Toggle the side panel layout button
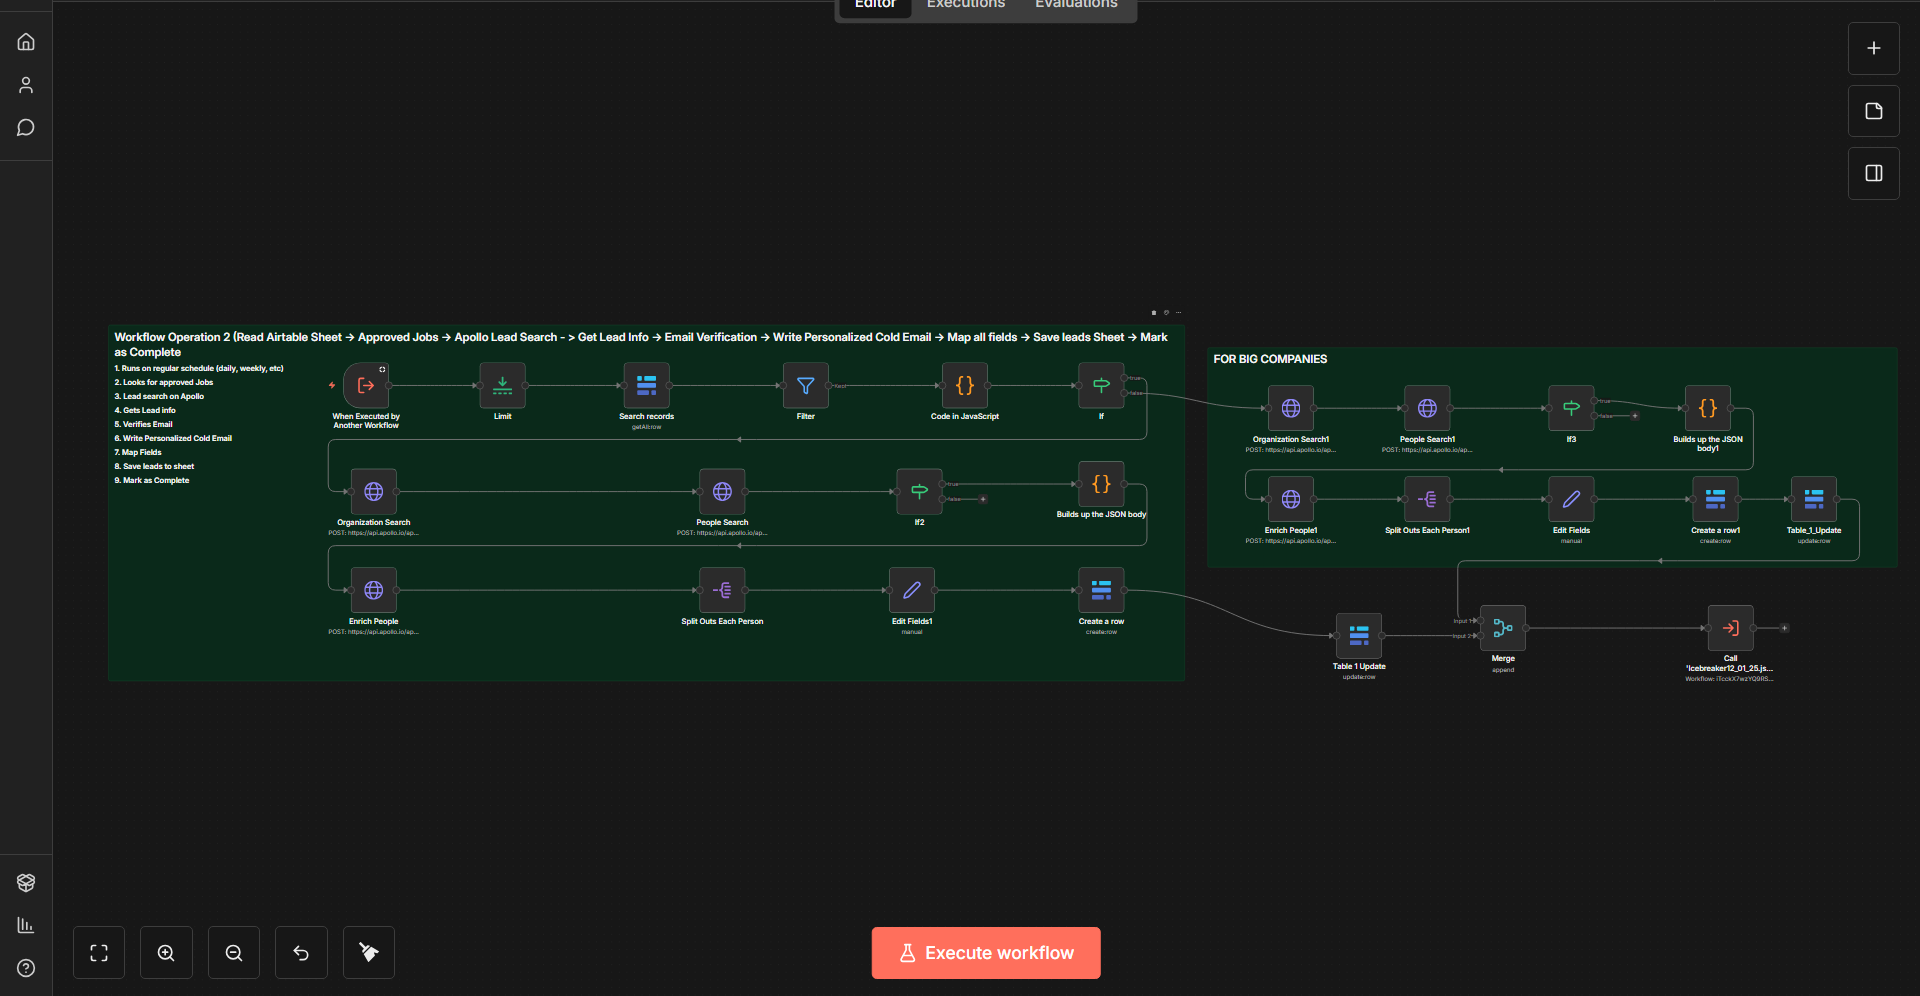The height and width of the screenshot is (996, 1920). pos(1874,173)
